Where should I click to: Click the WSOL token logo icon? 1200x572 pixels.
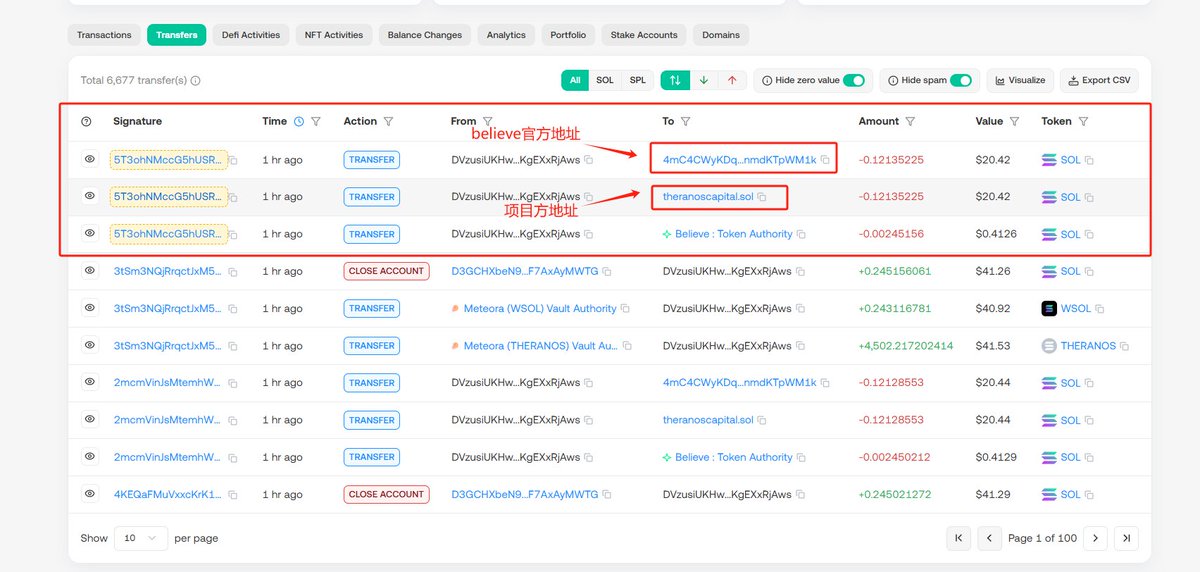[x=1049, y=309]
